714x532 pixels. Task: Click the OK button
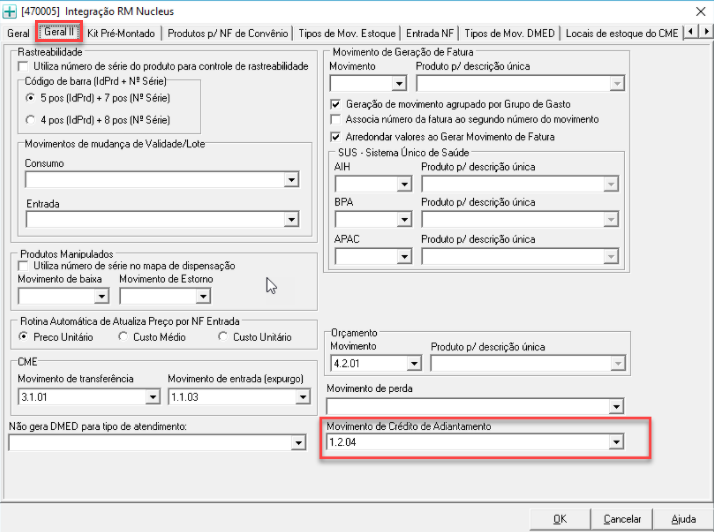[560, 519]
